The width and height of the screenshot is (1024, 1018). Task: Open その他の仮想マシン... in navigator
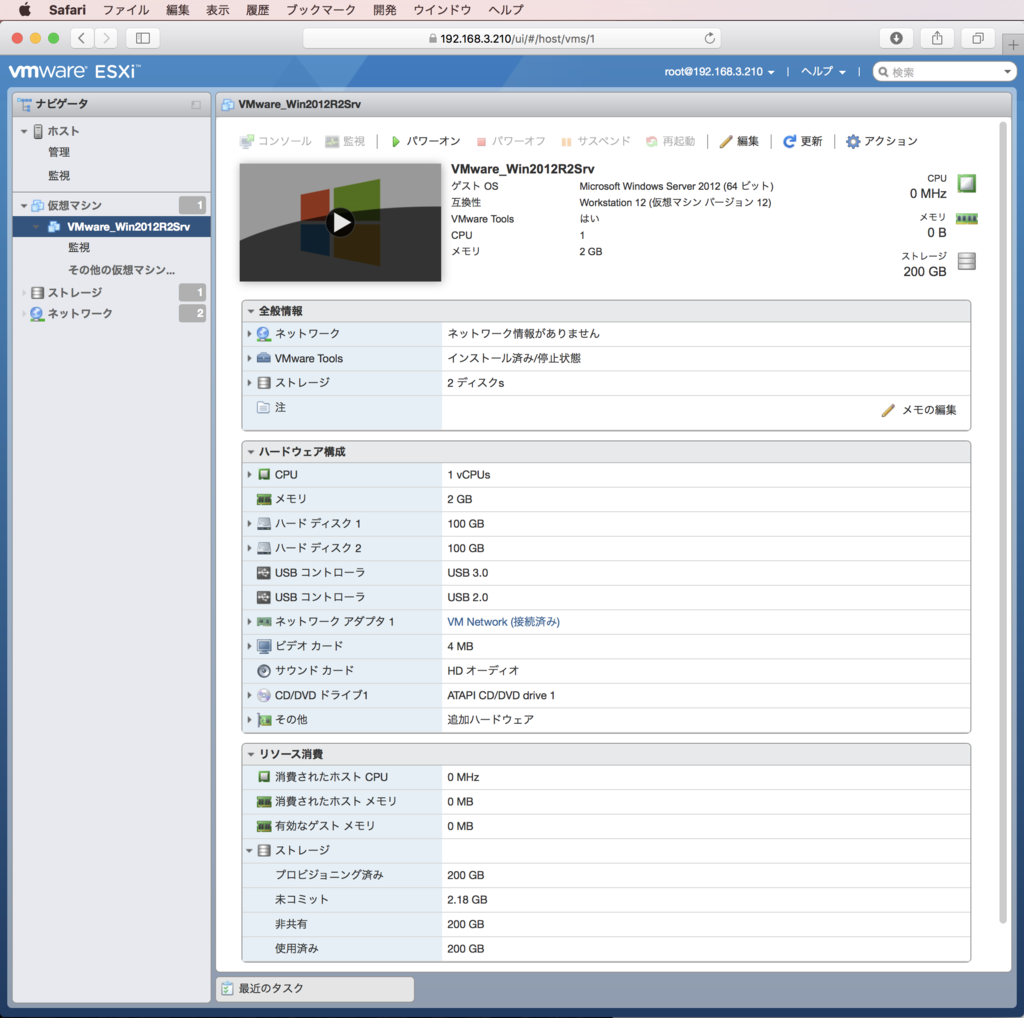pyautogui.click(x=121, y=270)
